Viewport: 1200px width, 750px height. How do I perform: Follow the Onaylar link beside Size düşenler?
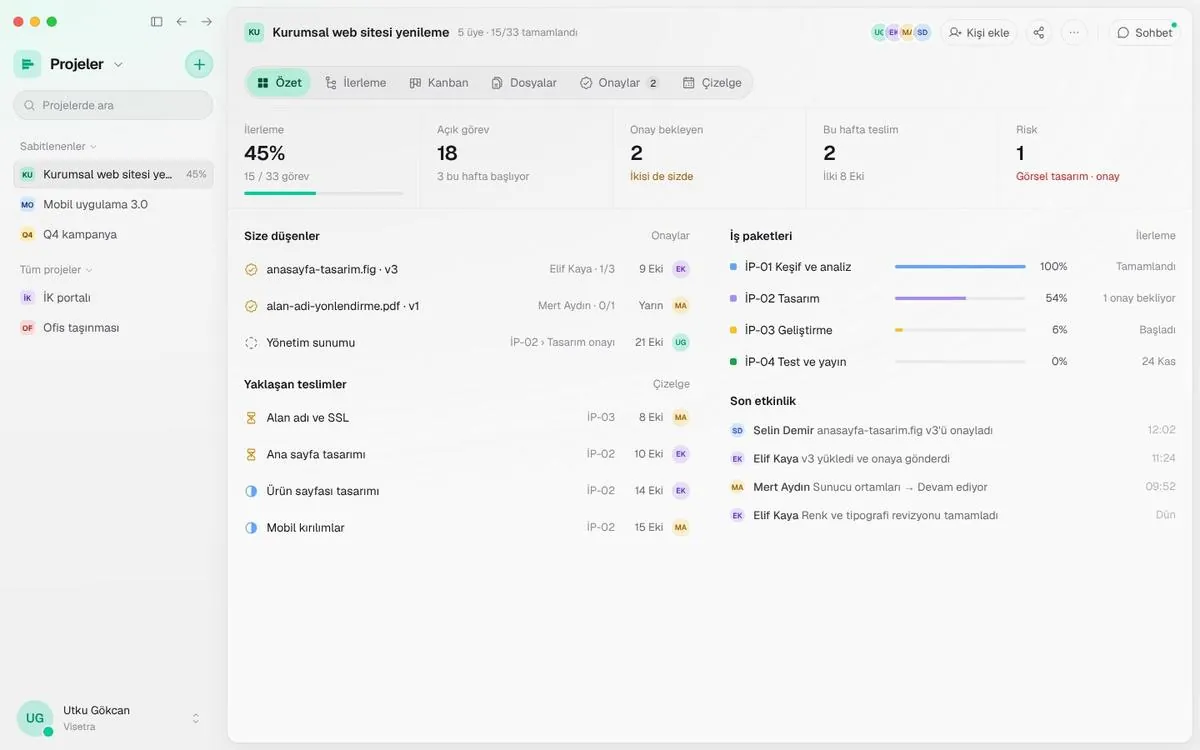click(670, 236)
